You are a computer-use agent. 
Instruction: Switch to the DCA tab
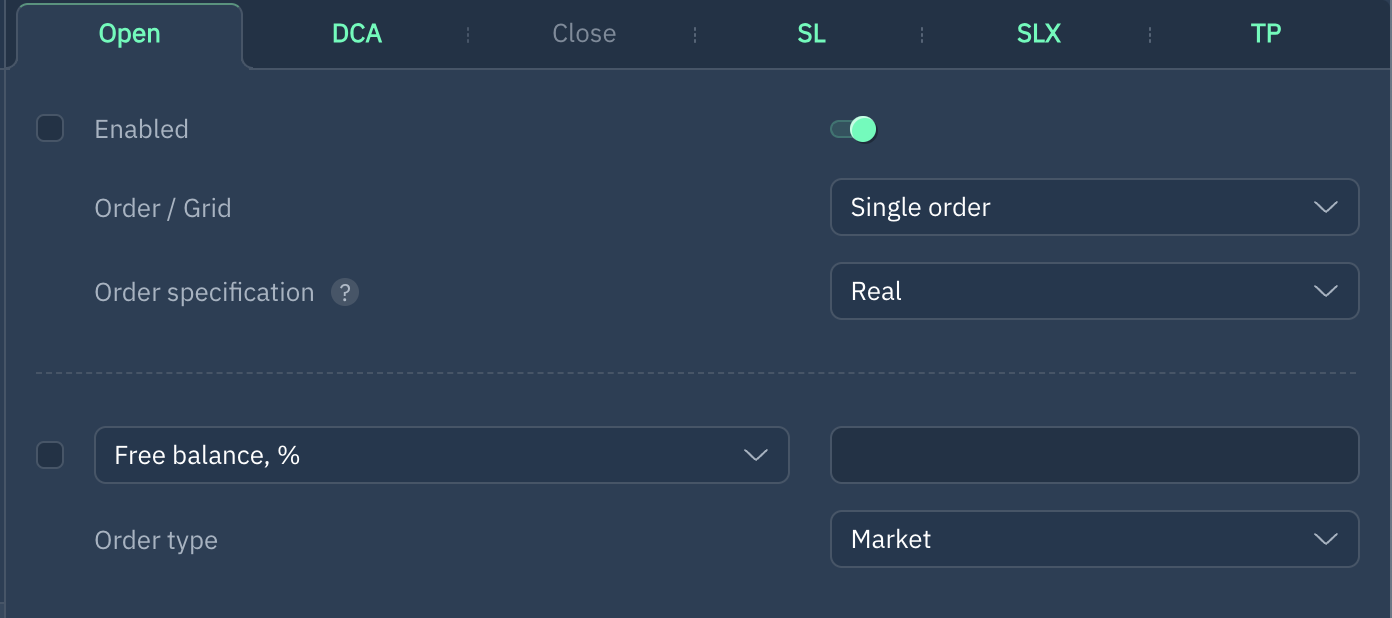[357, 34]
